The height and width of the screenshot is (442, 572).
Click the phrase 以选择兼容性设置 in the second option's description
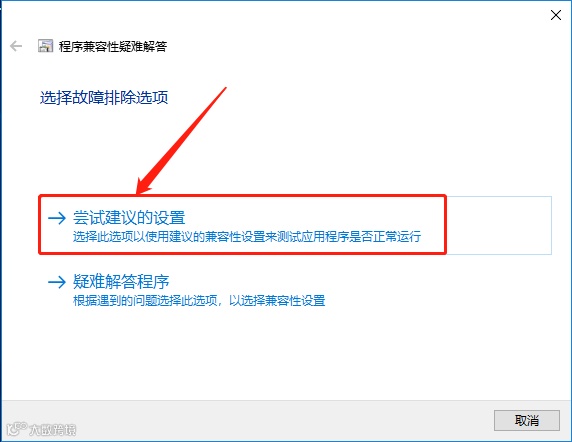point(277,301)
